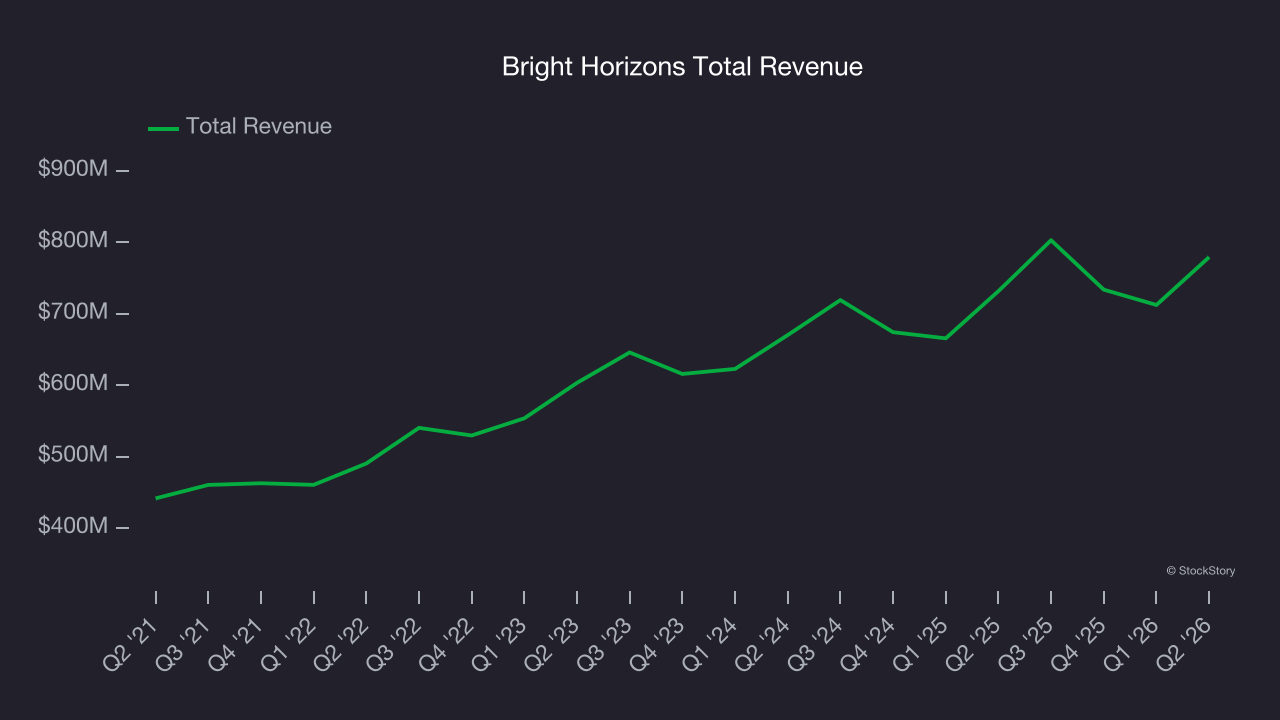The height and width of the screenshot is (720, 1280).
Task: Click the Q4 '21 x-axis label
Action: [x=237, y=643]
